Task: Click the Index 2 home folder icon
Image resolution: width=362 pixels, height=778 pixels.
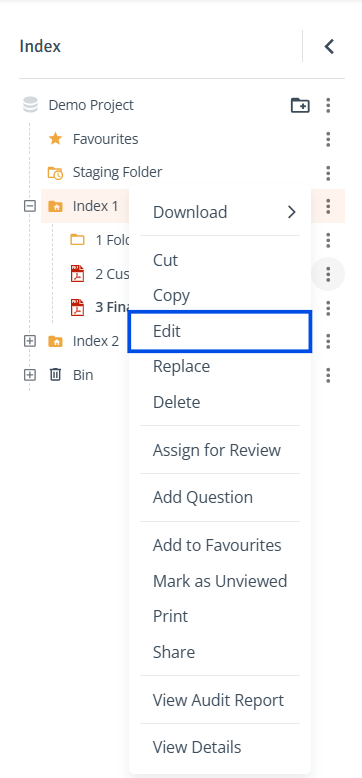Action: [x=55, y=341]
